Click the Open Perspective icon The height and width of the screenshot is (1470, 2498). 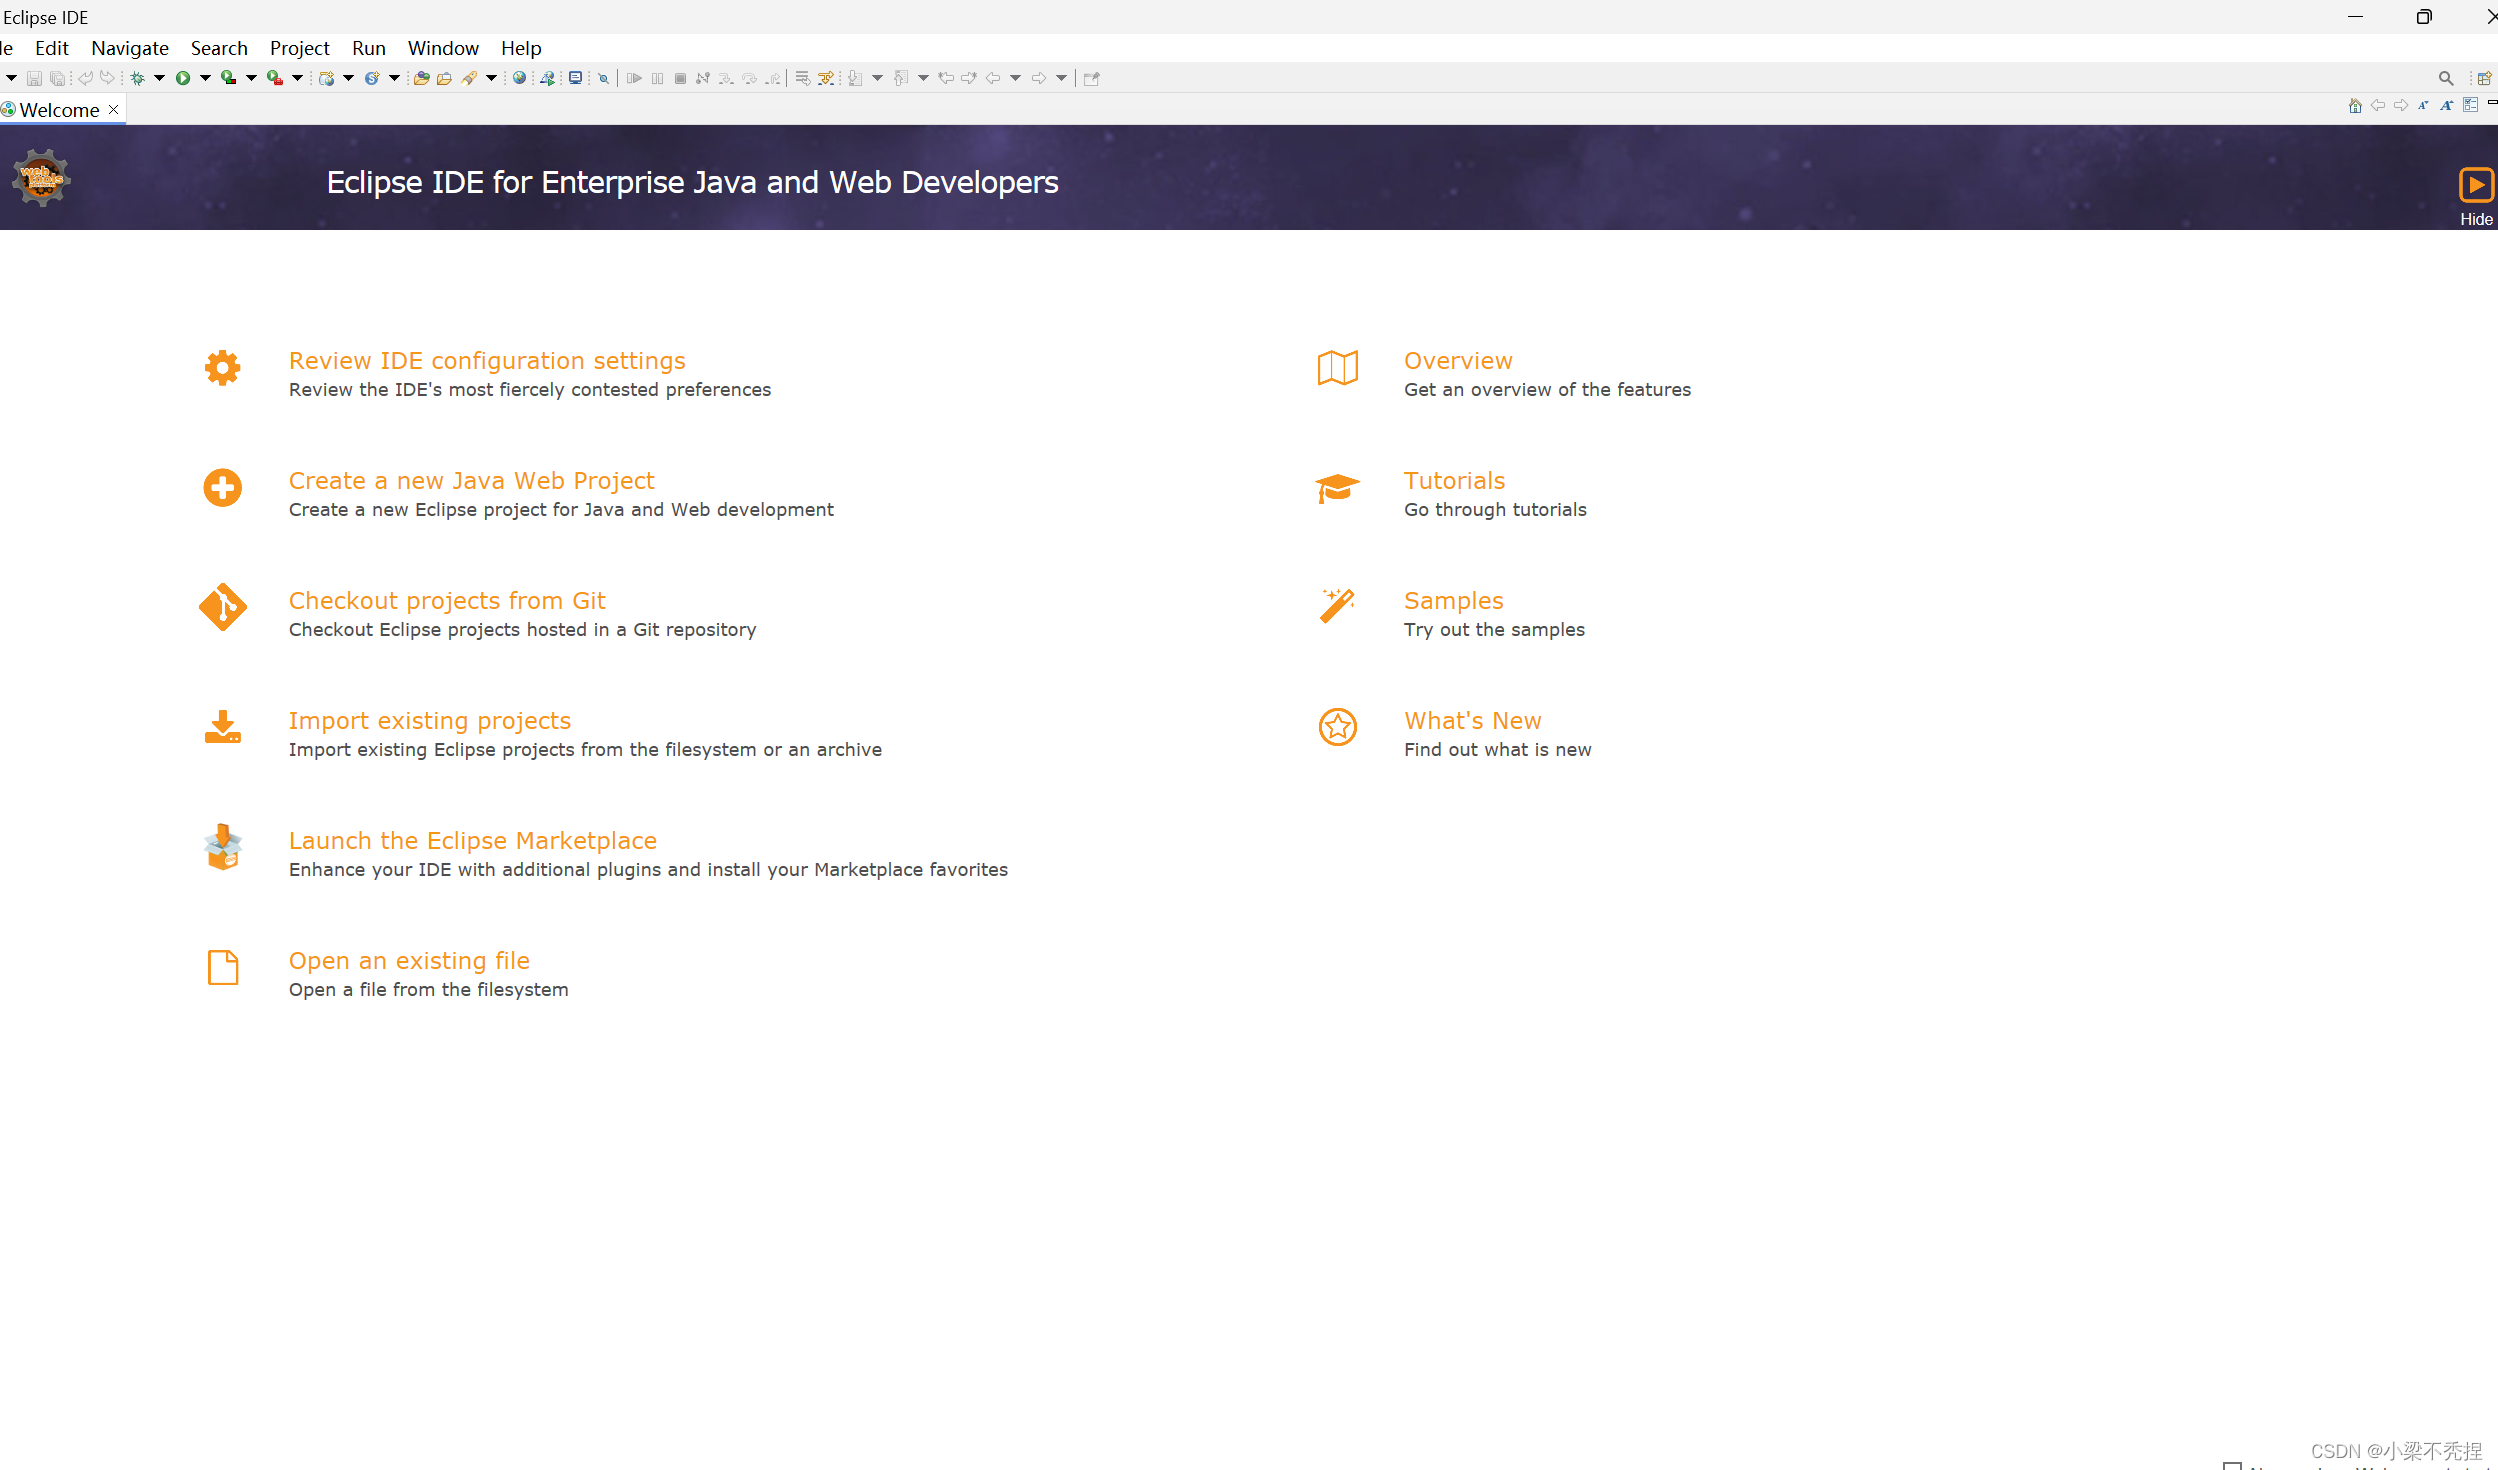click(2484, 78)
